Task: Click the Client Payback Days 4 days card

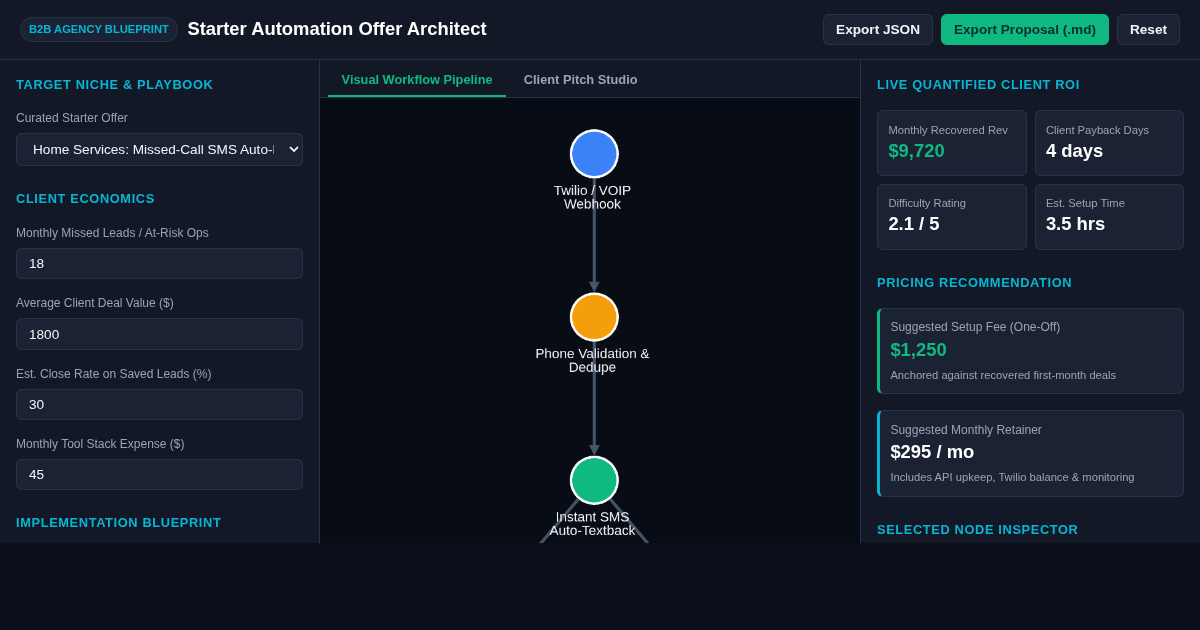Action: pyautogui.click(x=1109, y=143)
